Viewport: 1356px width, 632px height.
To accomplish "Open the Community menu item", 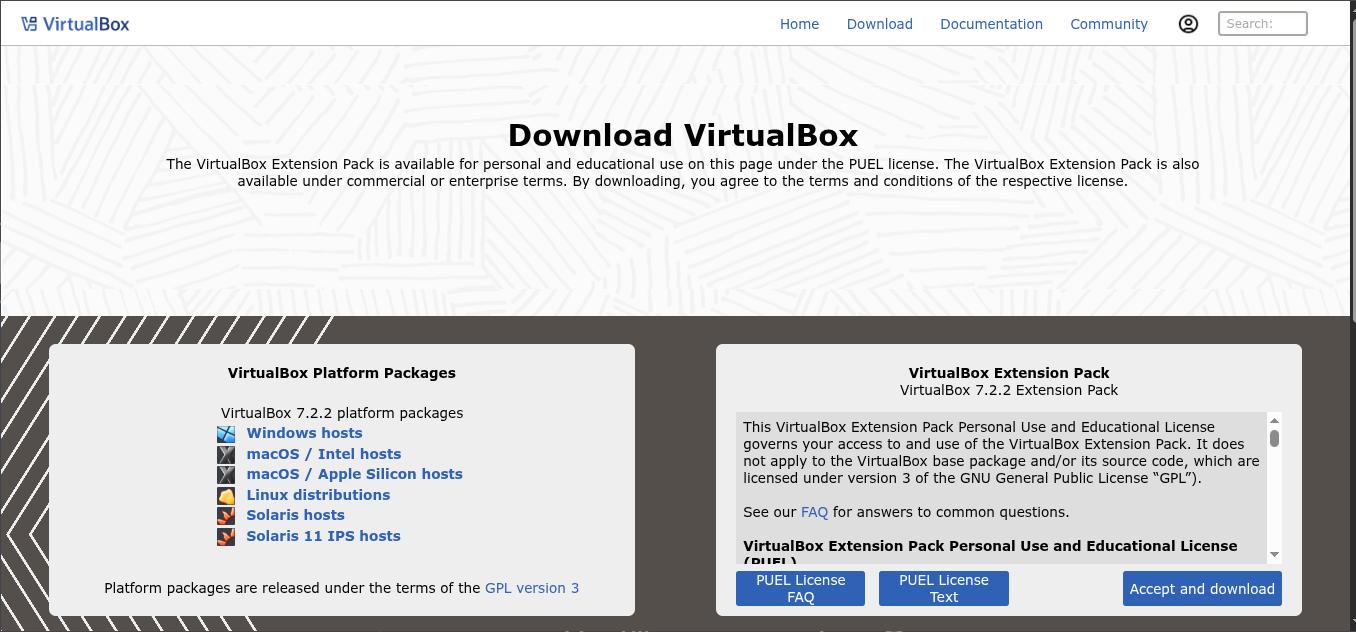I will [1108, 24].
